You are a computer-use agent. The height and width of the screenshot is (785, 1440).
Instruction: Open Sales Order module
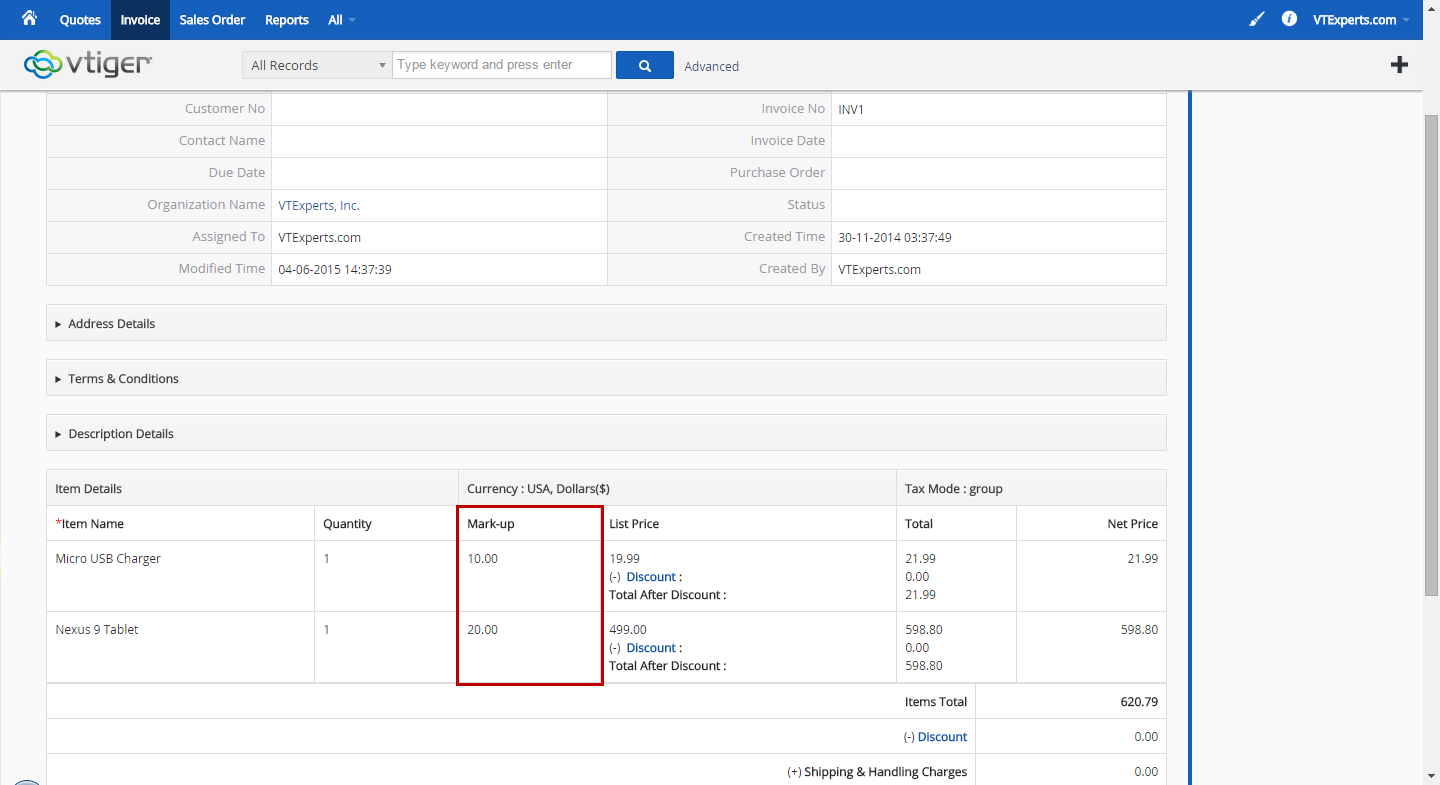(x=212, y=20)
